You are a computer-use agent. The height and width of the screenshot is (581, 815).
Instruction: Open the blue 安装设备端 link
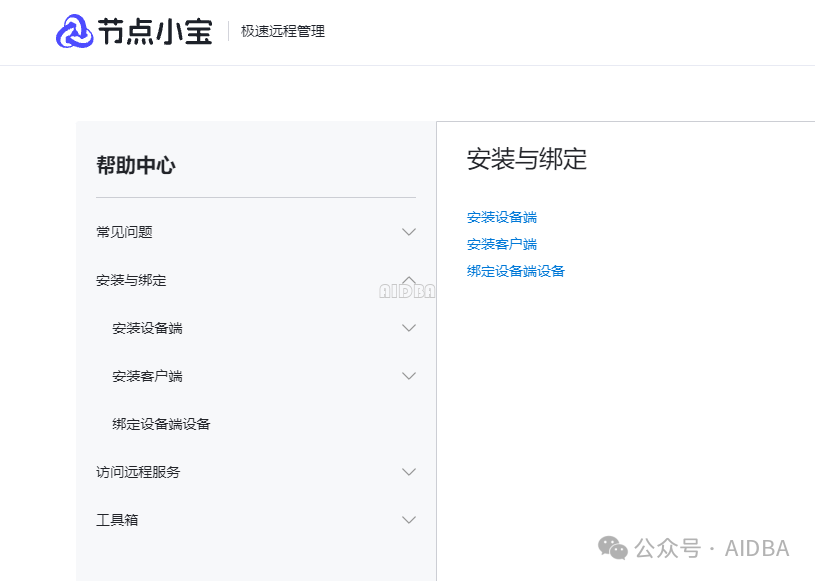(502, 217)
